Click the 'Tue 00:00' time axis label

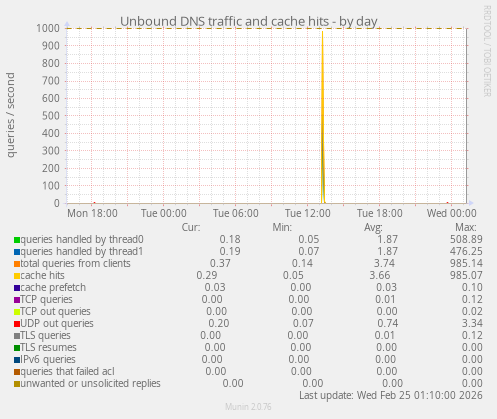(164, 213)
